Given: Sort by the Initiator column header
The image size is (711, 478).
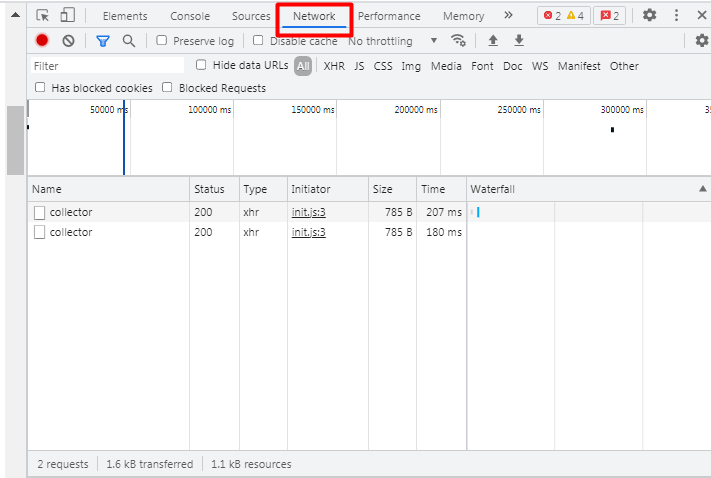Looking at the screenshot, I should tap(328, 189).
